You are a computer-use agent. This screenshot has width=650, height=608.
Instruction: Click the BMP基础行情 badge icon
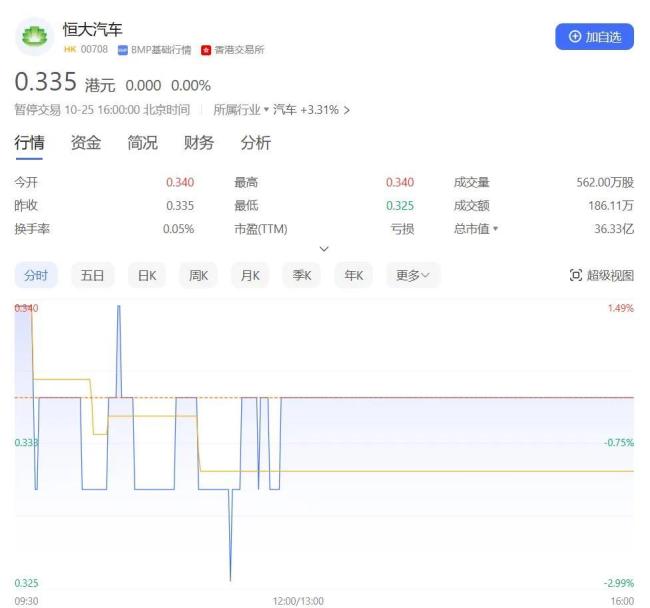123,50
